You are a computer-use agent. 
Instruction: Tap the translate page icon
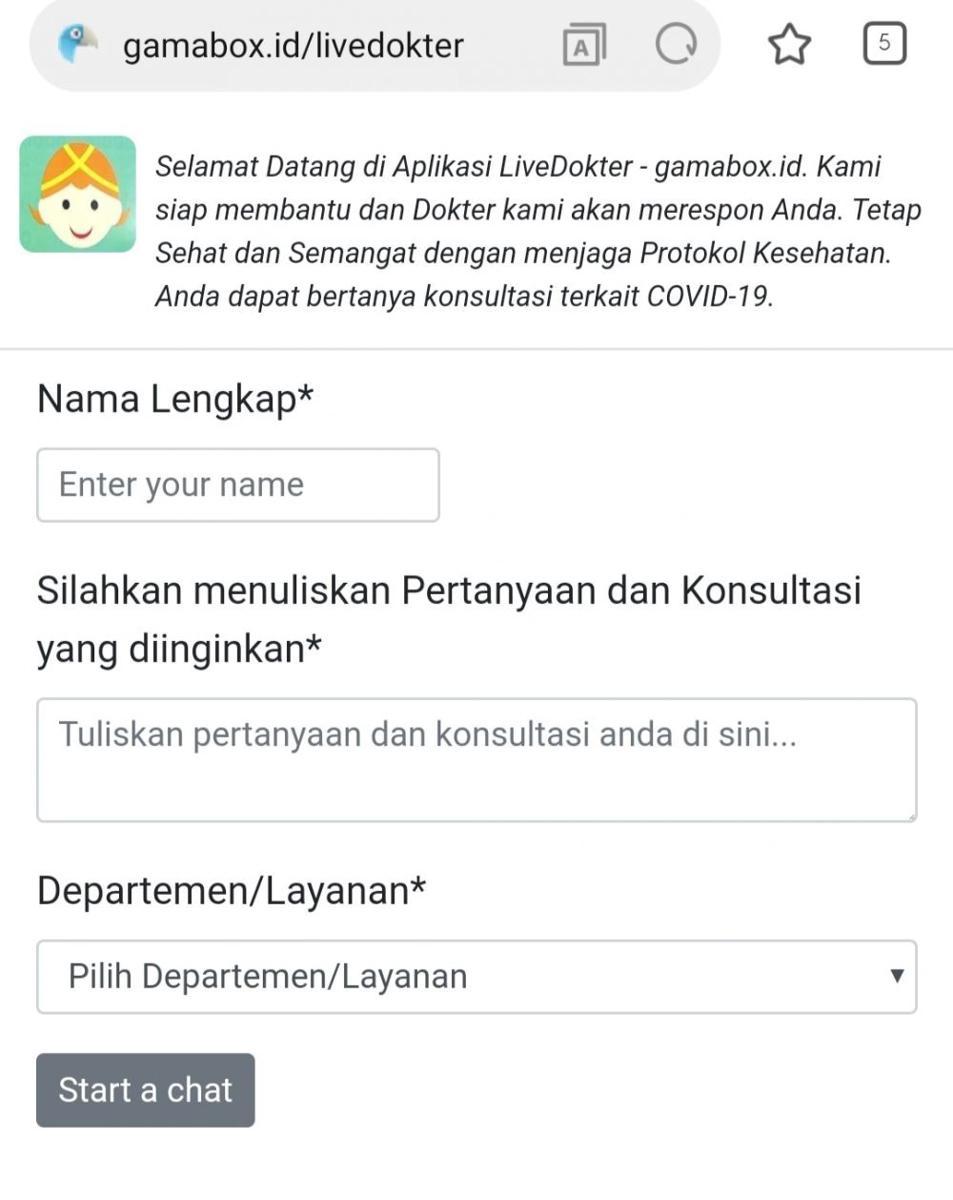pyautogui.click(x=585, y=45)
